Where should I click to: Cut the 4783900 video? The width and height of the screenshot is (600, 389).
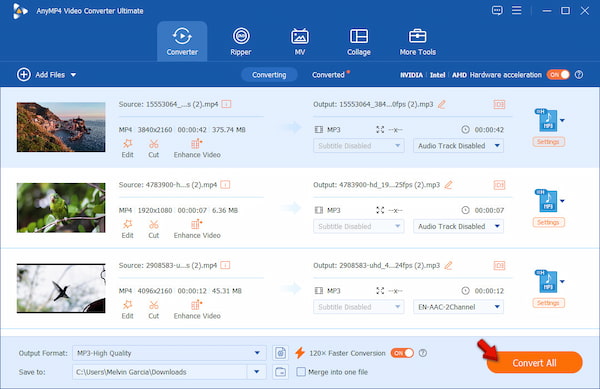click(153, 229)
